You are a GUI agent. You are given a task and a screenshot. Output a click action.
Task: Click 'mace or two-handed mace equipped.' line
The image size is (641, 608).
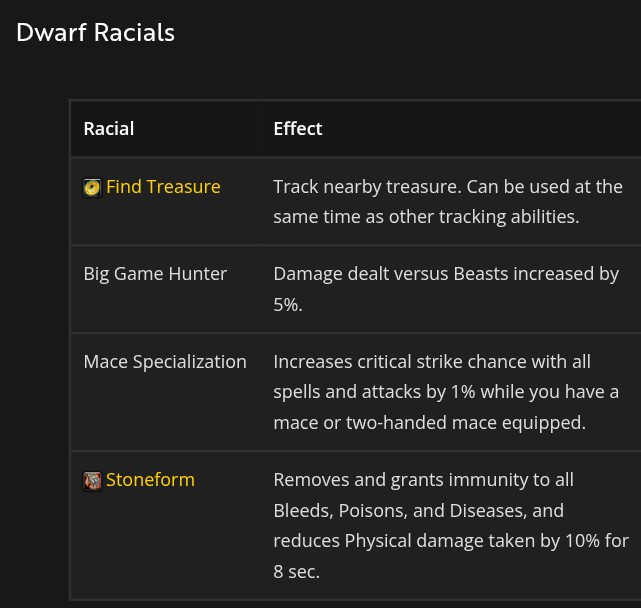(430, 423)
